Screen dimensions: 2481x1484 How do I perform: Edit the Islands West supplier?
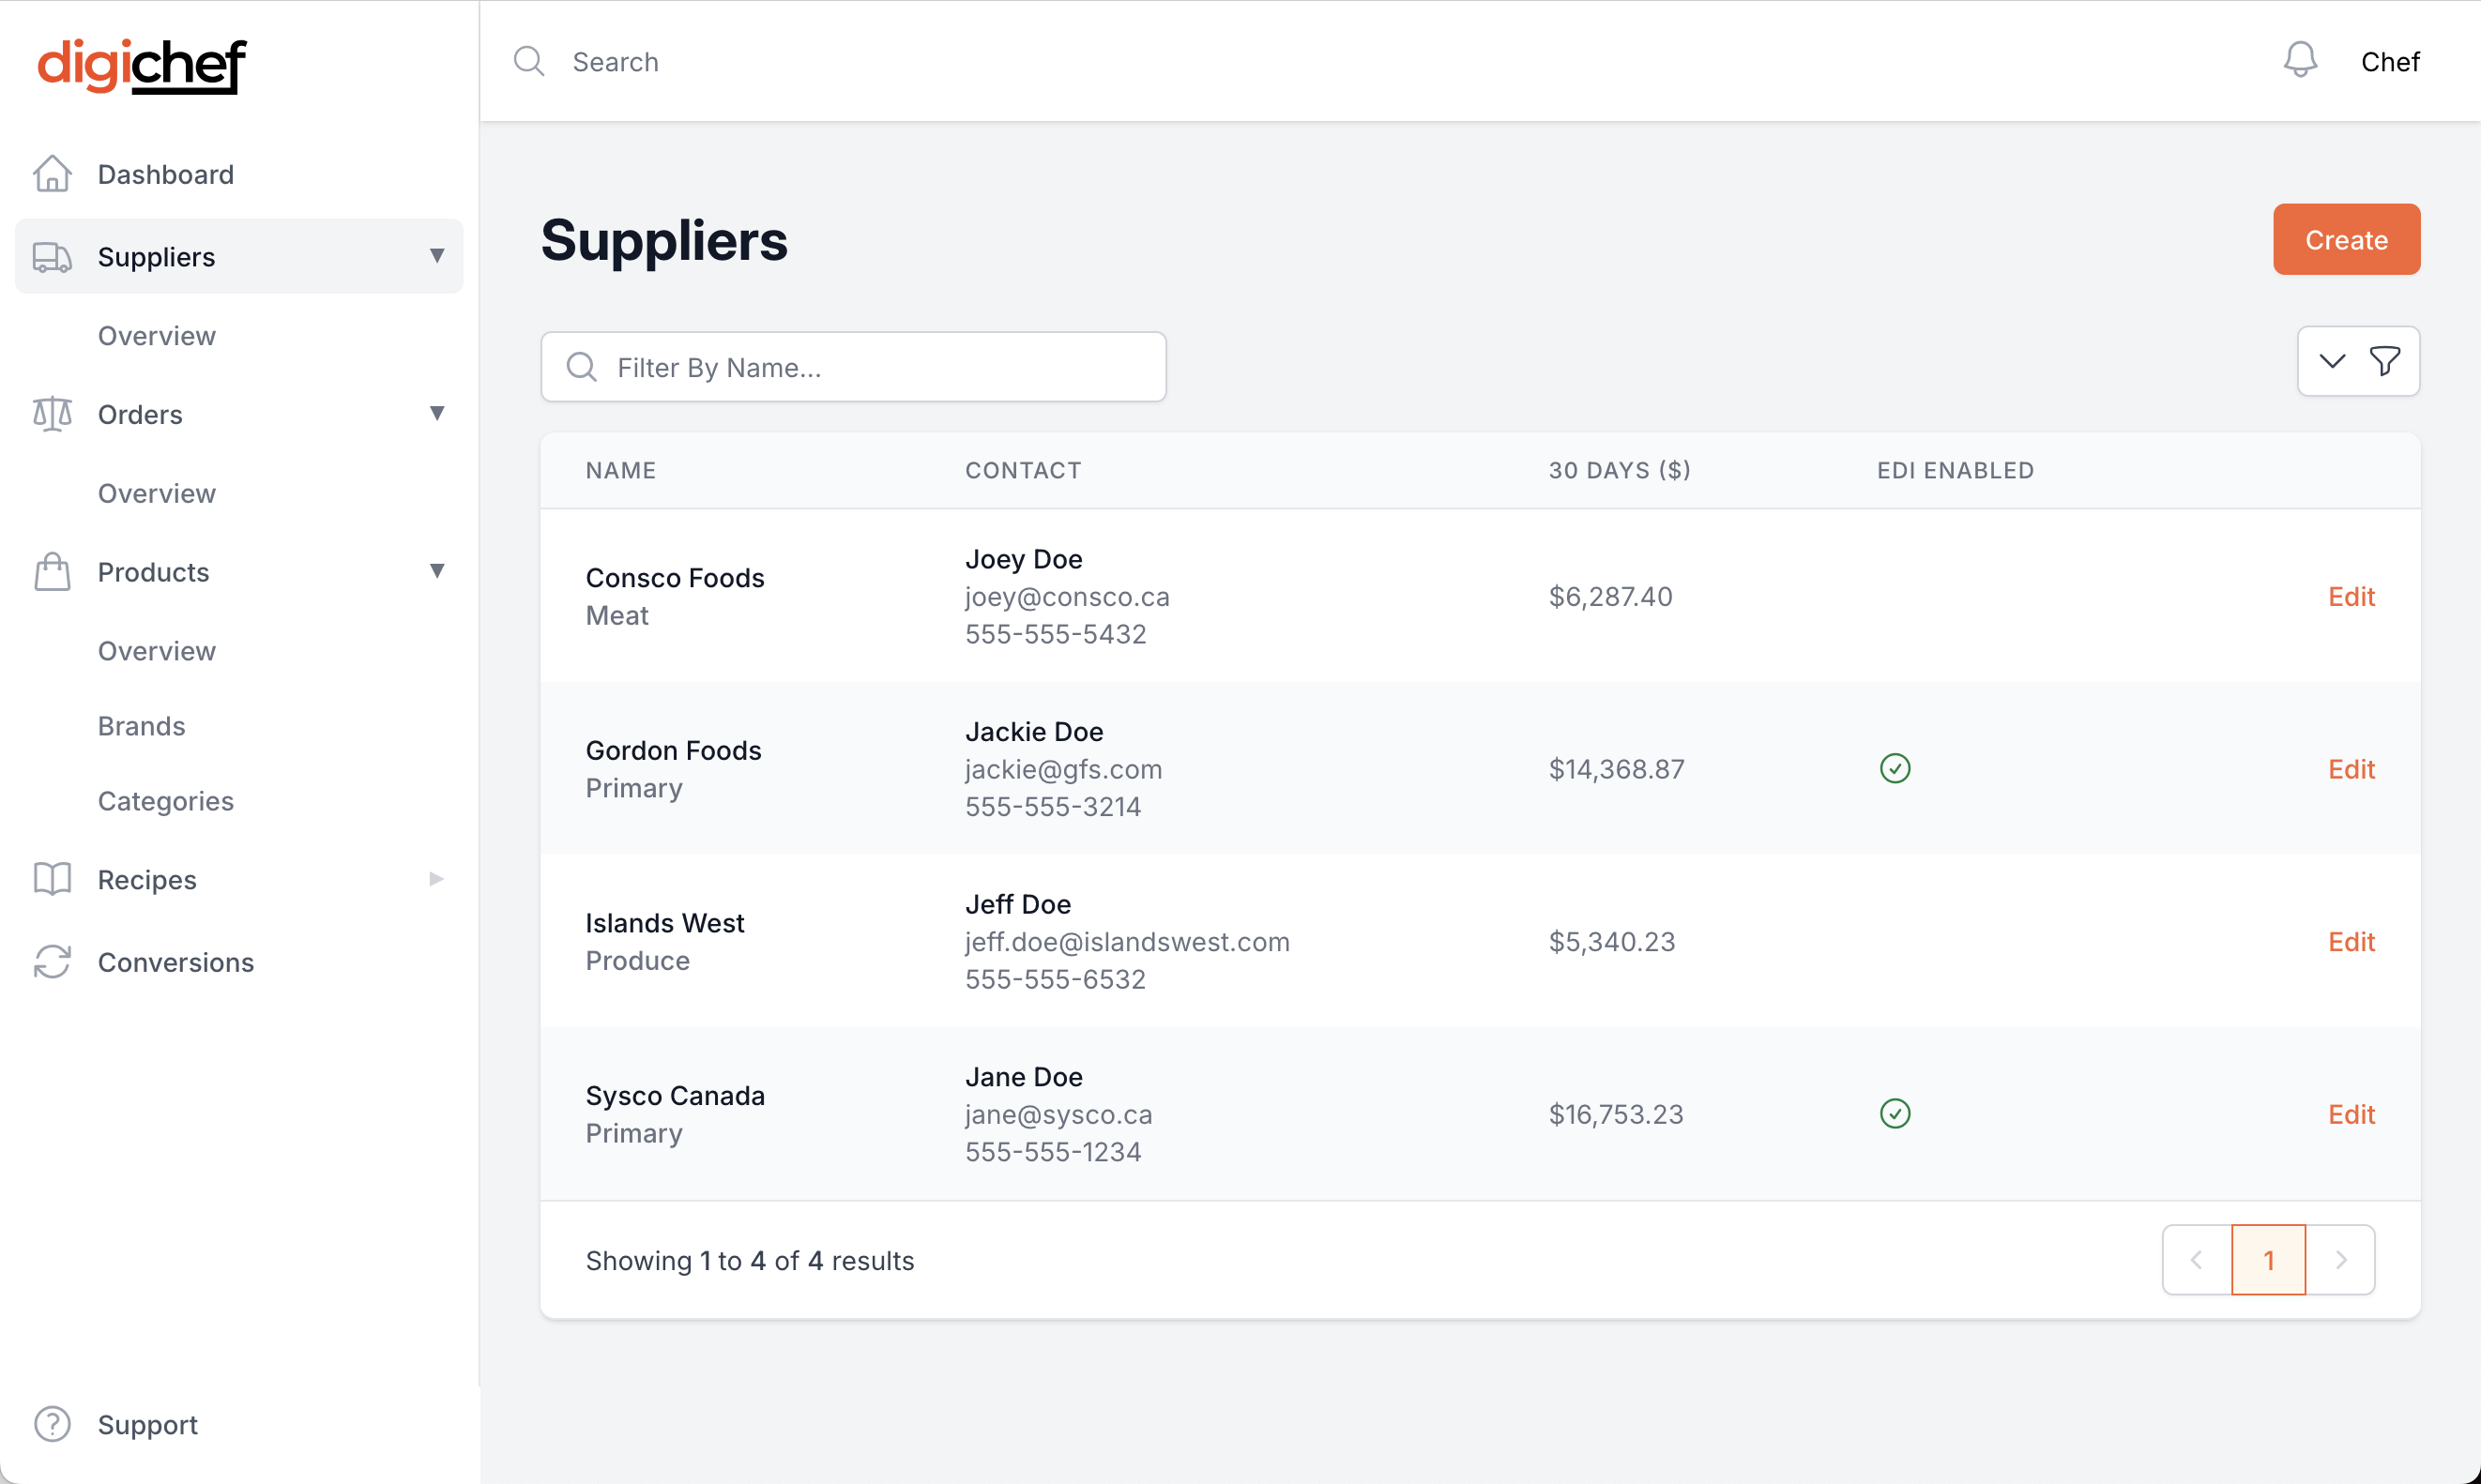tap(2350, 941)
